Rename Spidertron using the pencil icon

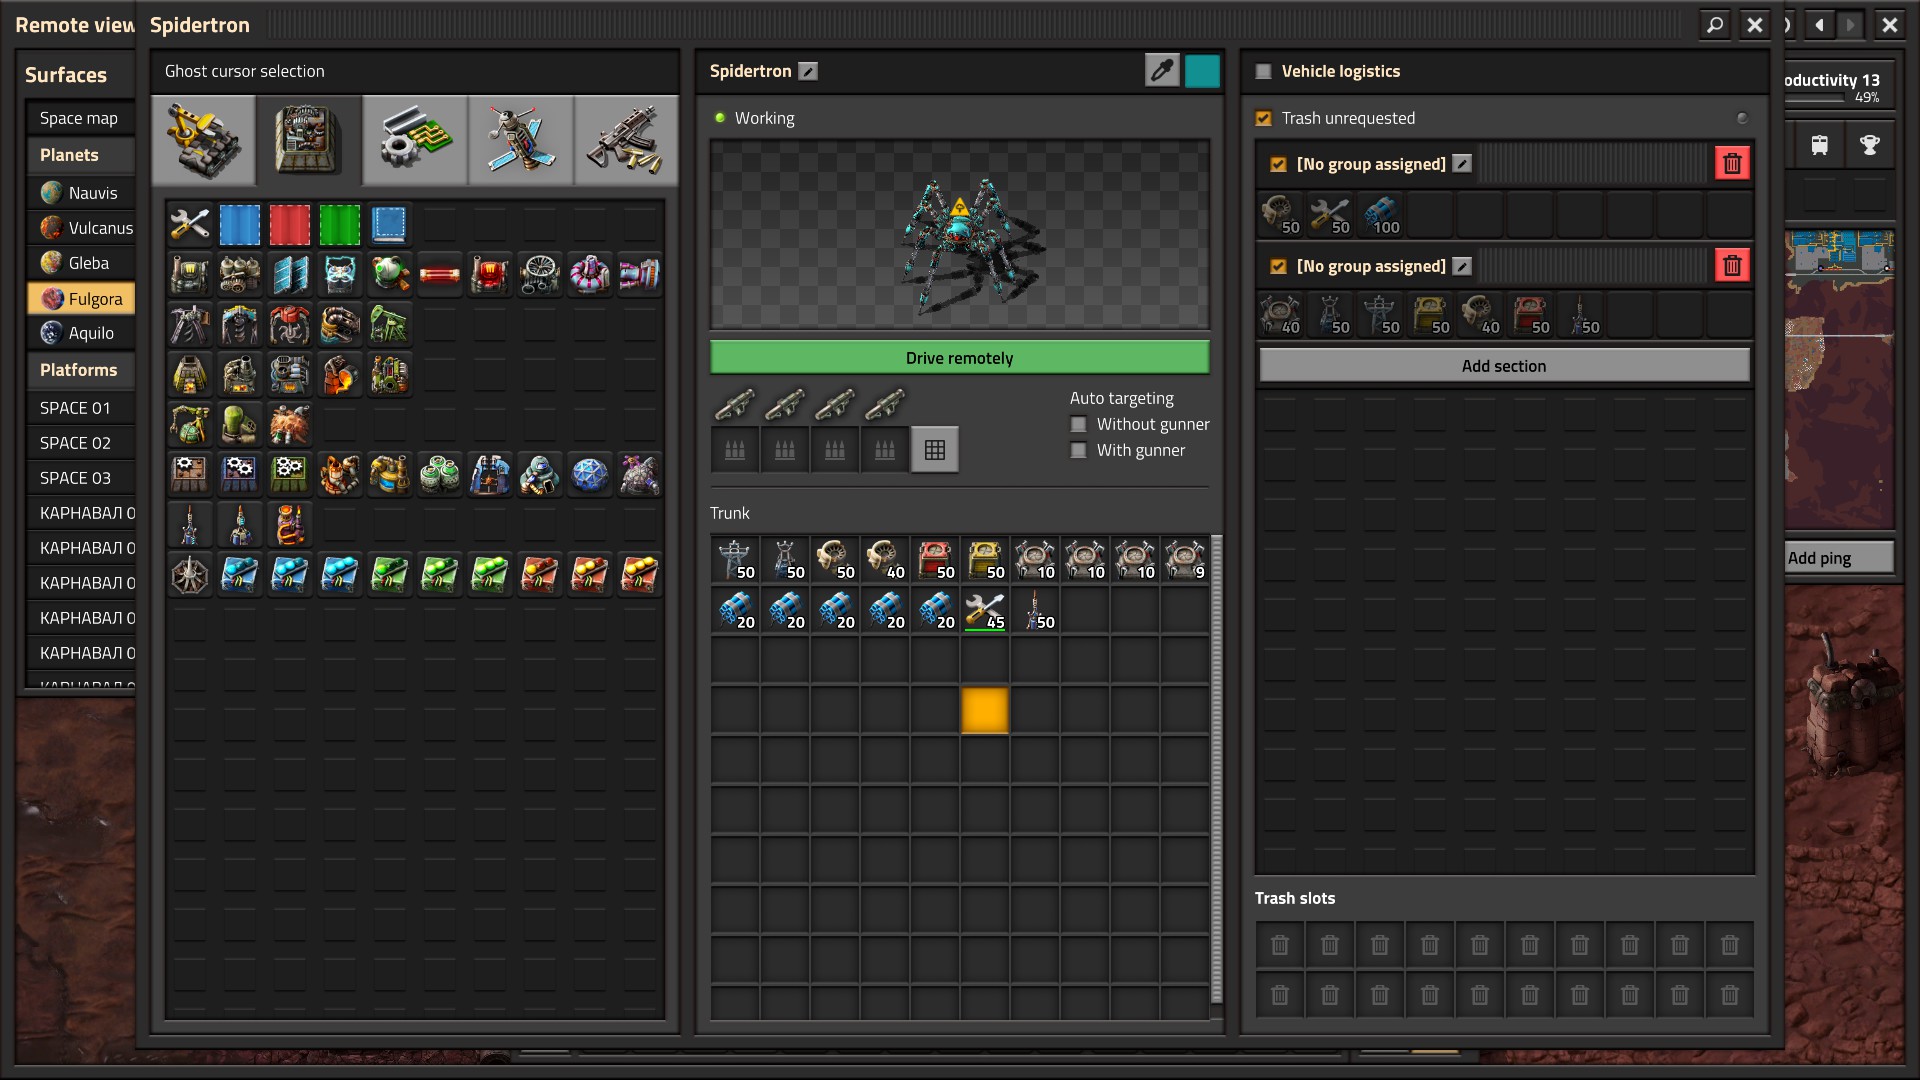click(x=809, y=71)
